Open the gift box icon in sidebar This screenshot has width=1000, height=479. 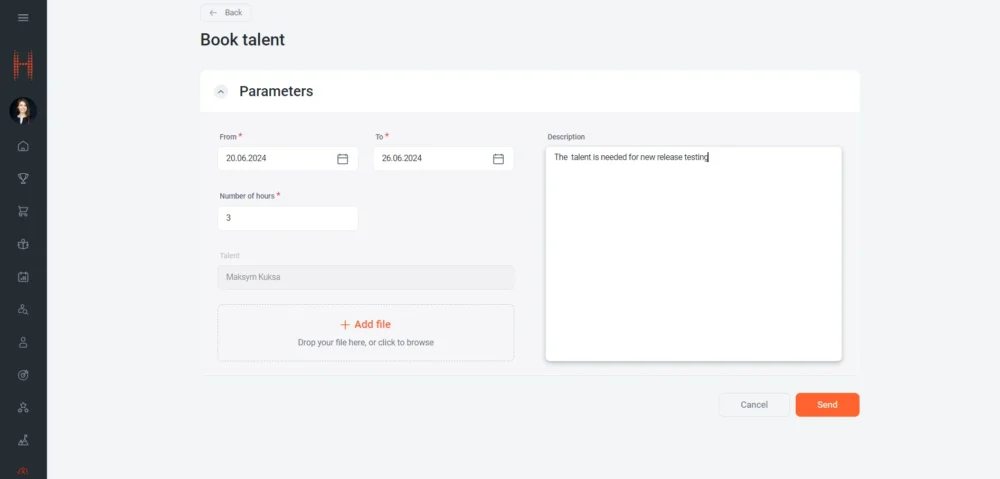pos(23,244)
